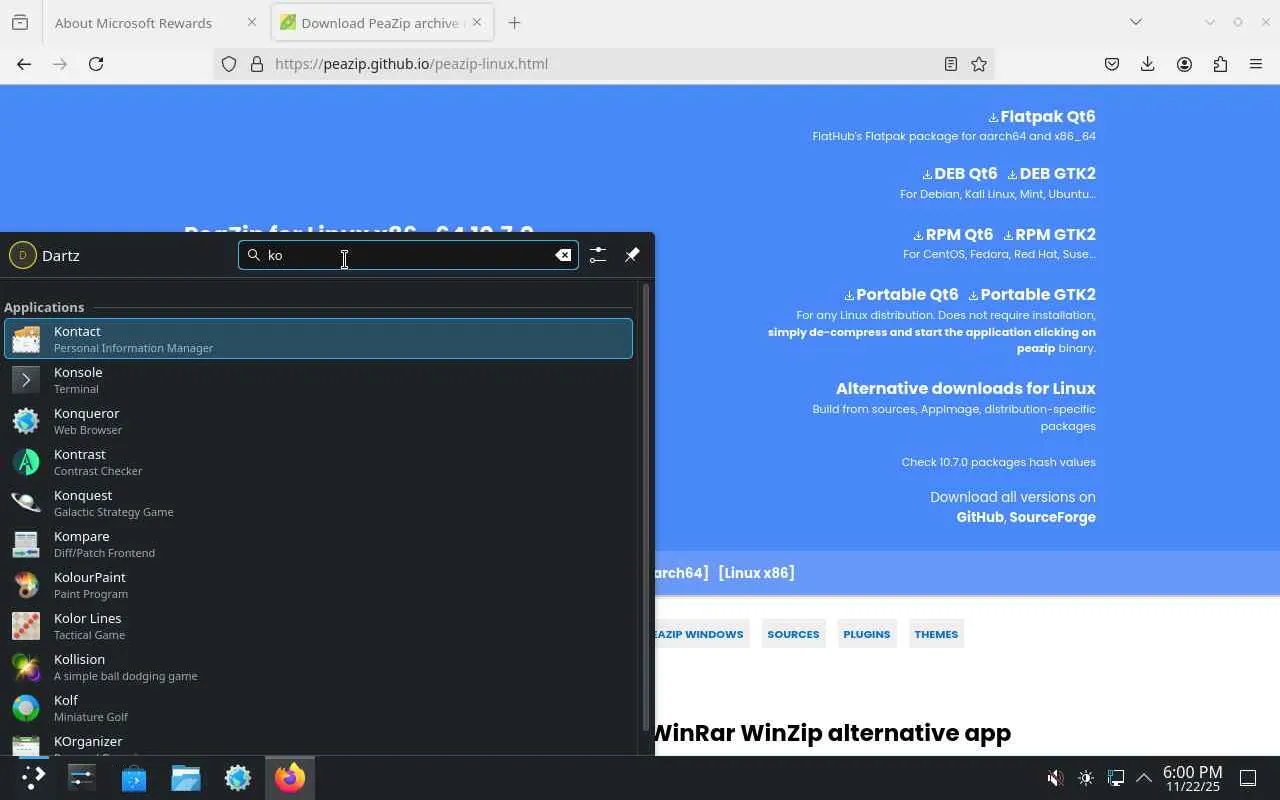Go to the THEMES page tab
This screenshot has height=800, width=1280.
936,634
